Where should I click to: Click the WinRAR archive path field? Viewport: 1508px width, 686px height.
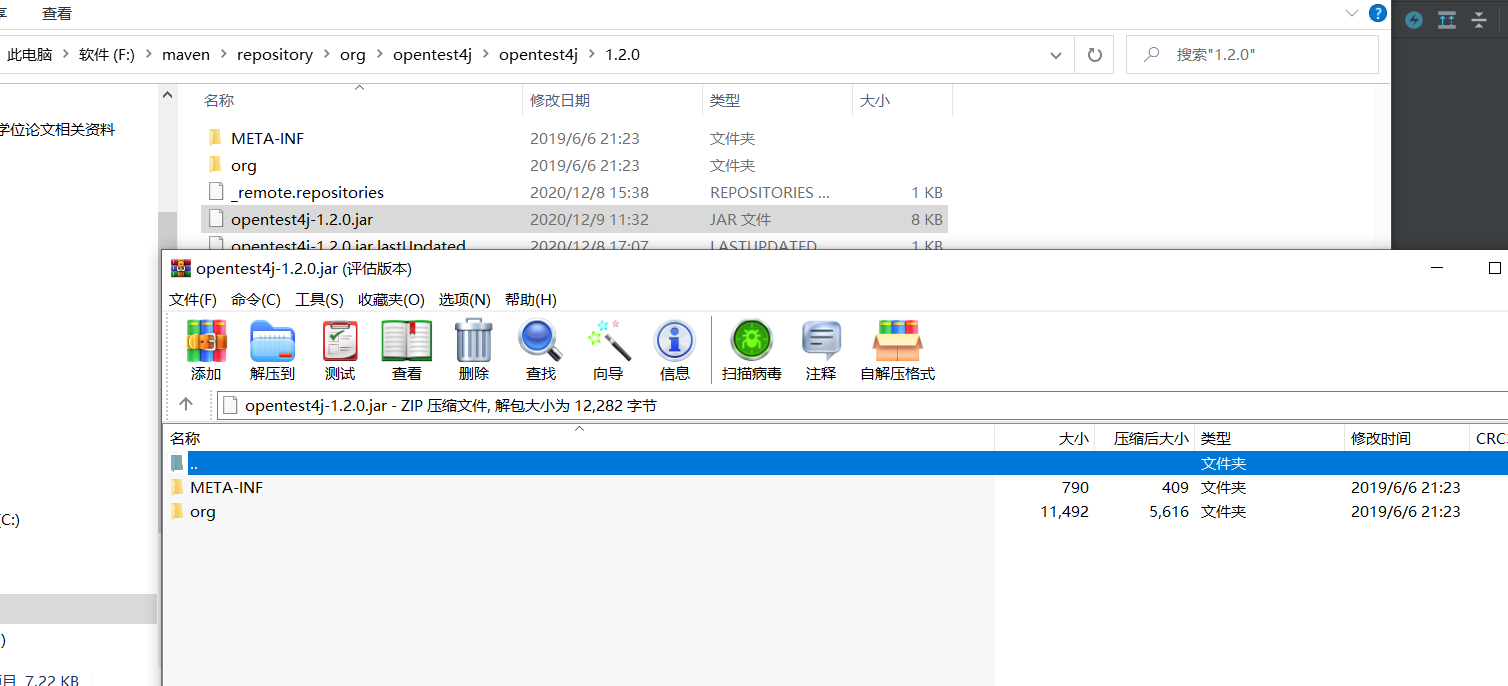862,405
